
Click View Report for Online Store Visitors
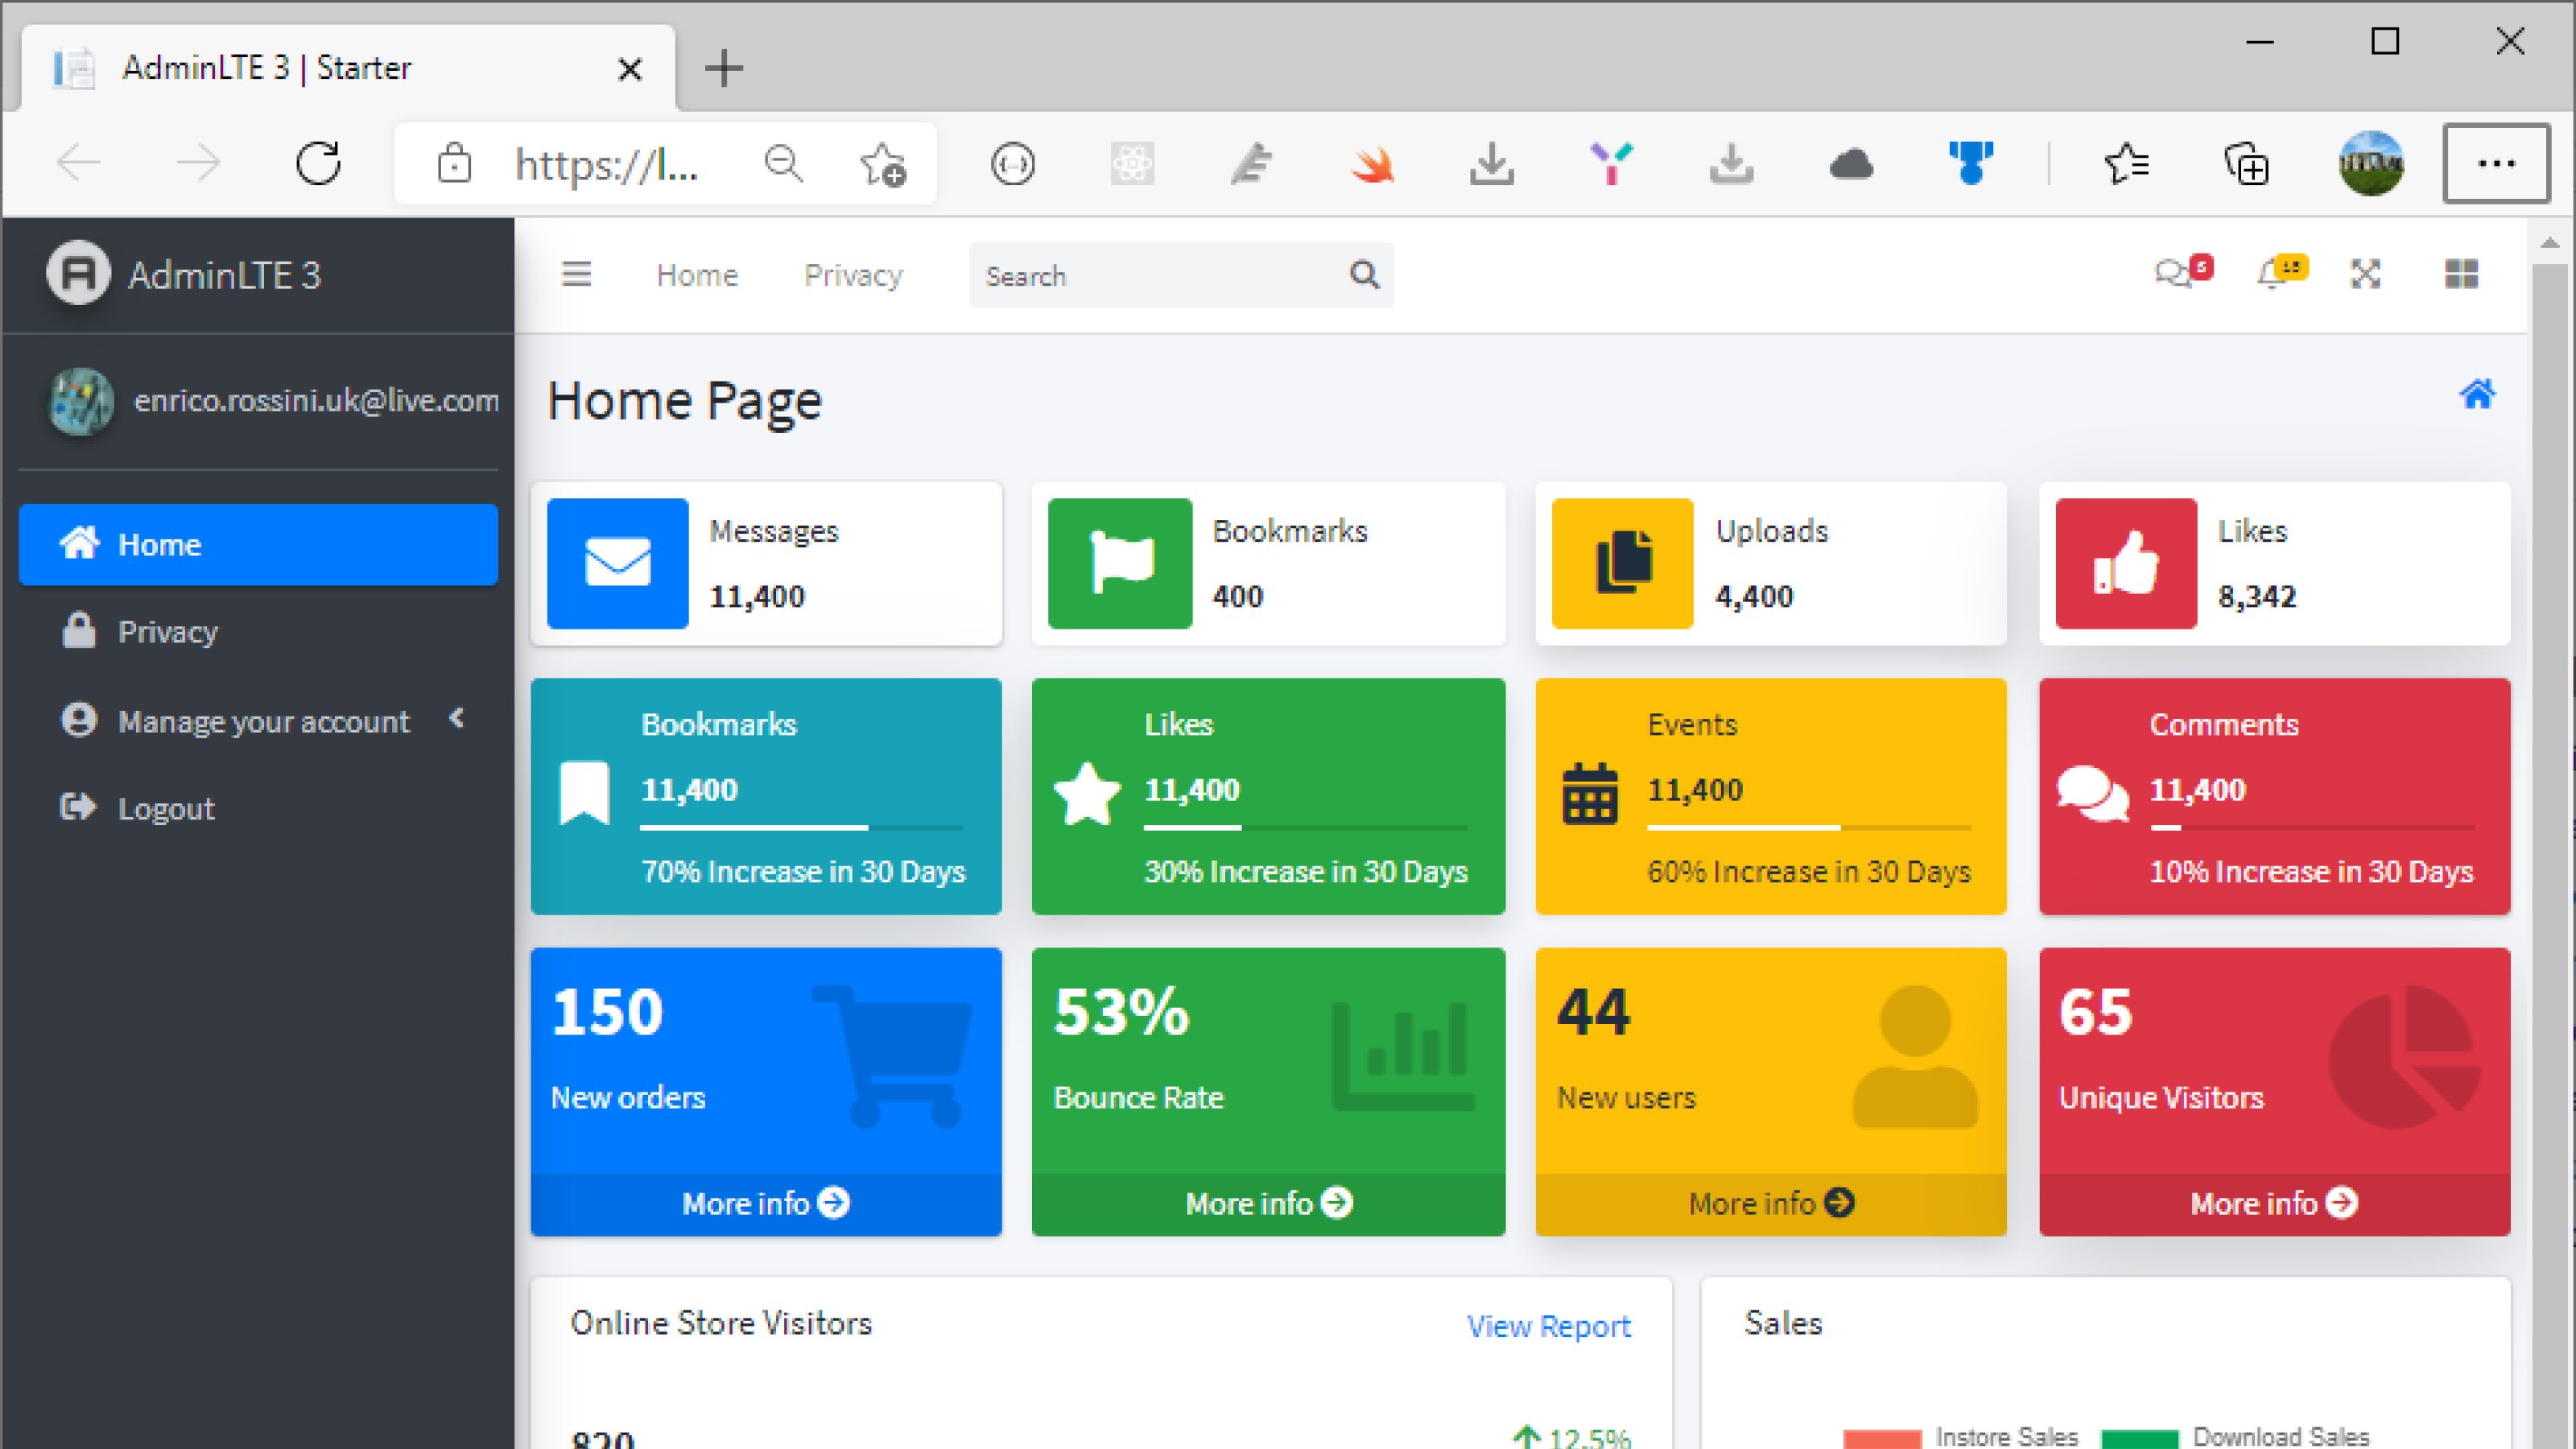[x=1549, y=1325]
